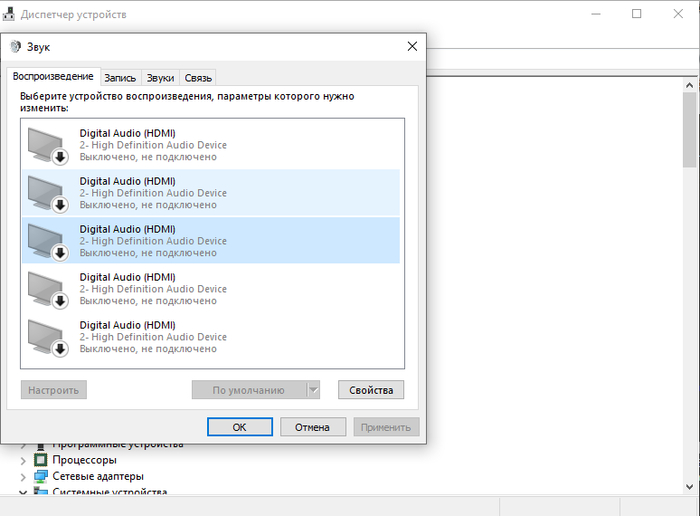Screen dimensions: 700x516
Task: Expand the Программные устройства node
Action: pyautogui.click(x=23, y=444)
